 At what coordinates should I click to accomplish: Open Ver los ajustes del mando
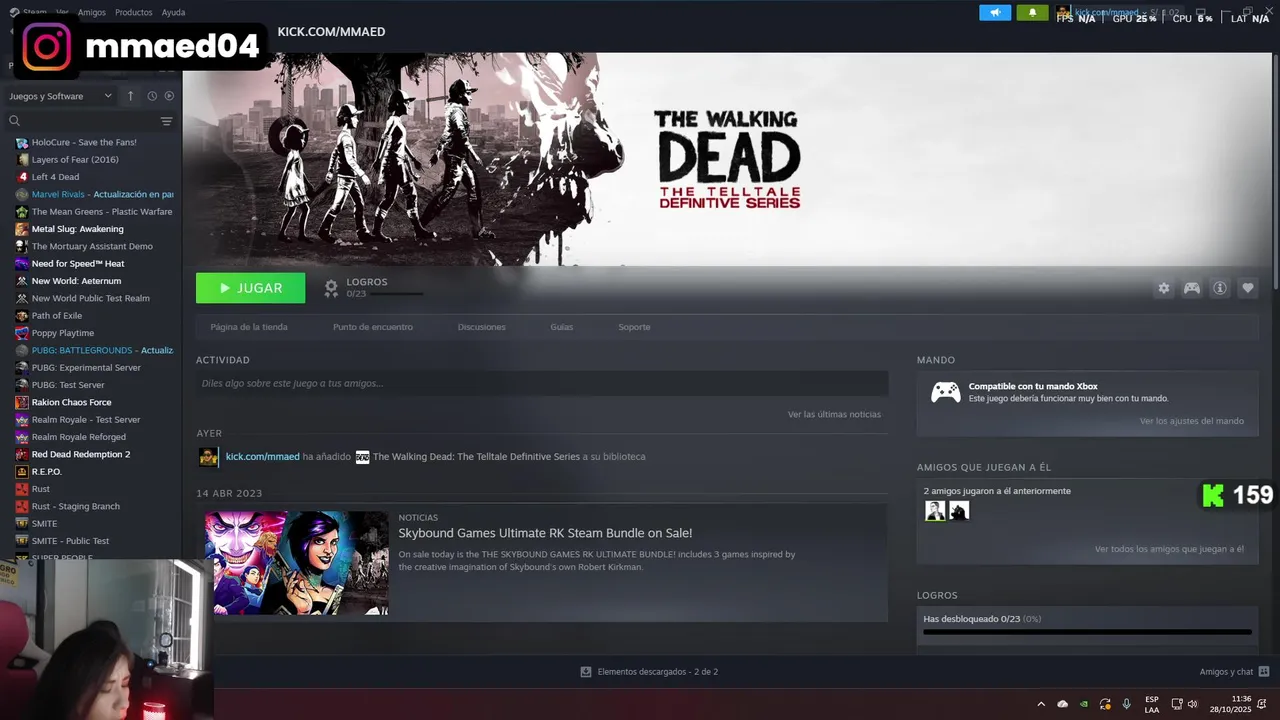1192,421
